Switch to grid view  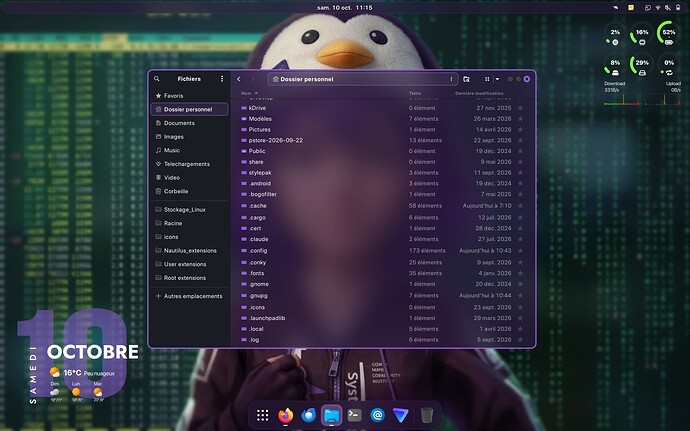click(x=487, y=79)
